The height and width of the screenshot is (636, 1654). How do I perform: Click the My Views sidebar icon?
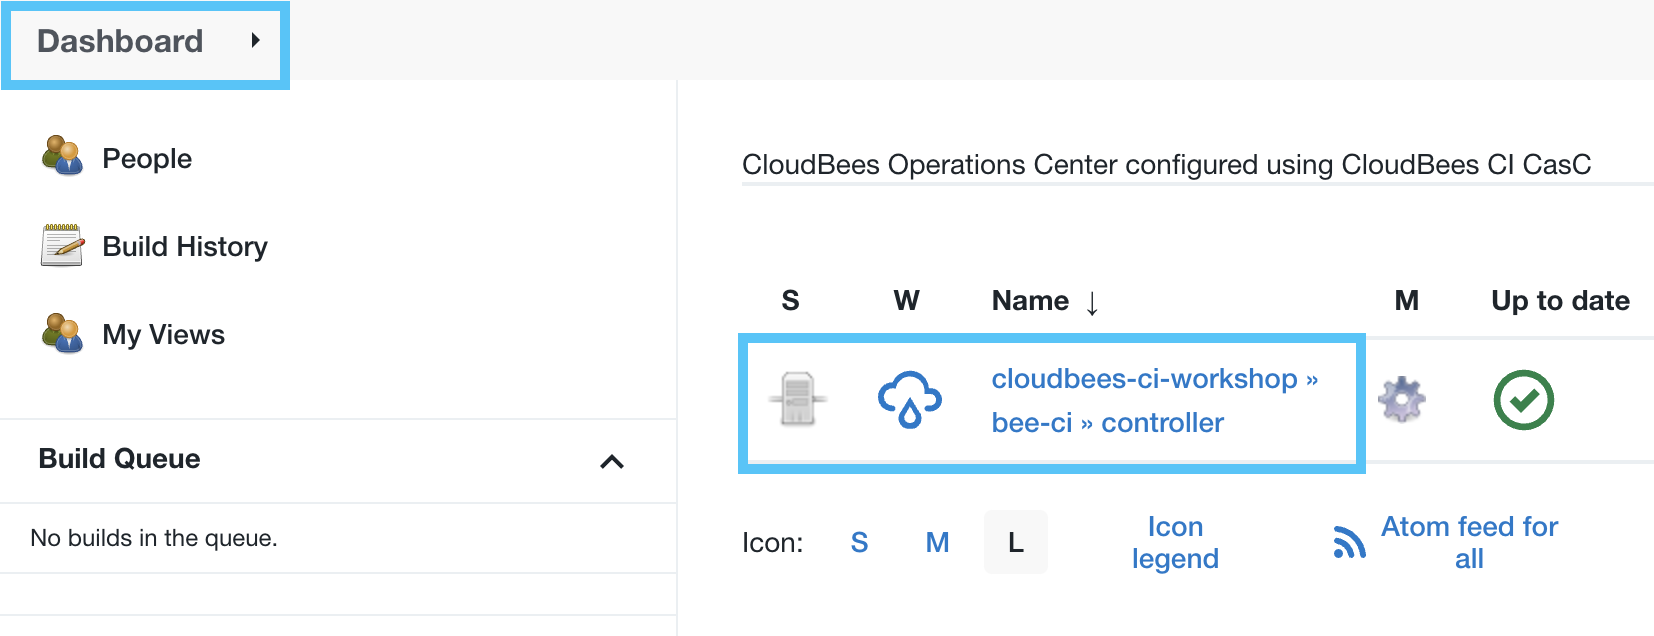click(x=62, y=333)
